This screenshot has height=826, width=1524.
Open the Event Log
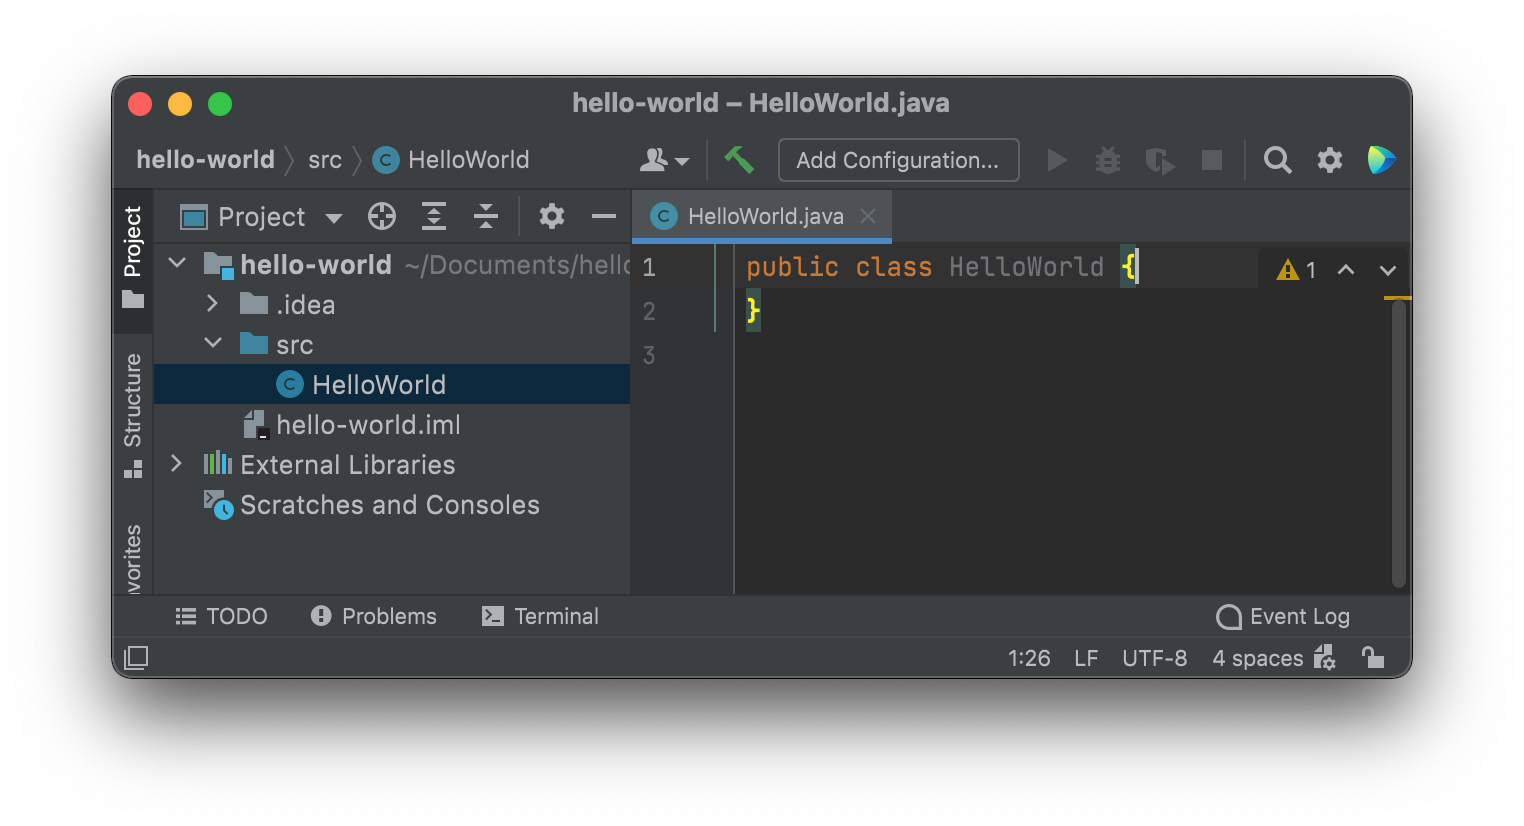1283,616
